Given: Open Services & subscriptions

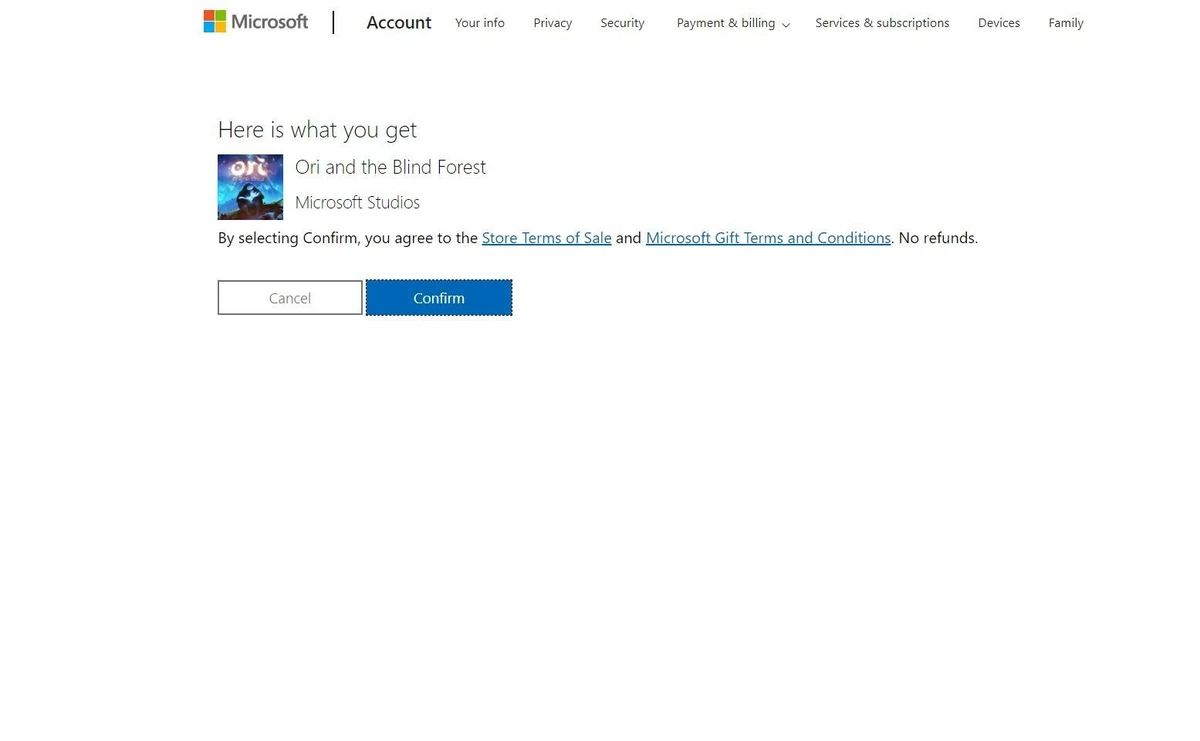Looking at the screenshot, I should click(882, 23).
